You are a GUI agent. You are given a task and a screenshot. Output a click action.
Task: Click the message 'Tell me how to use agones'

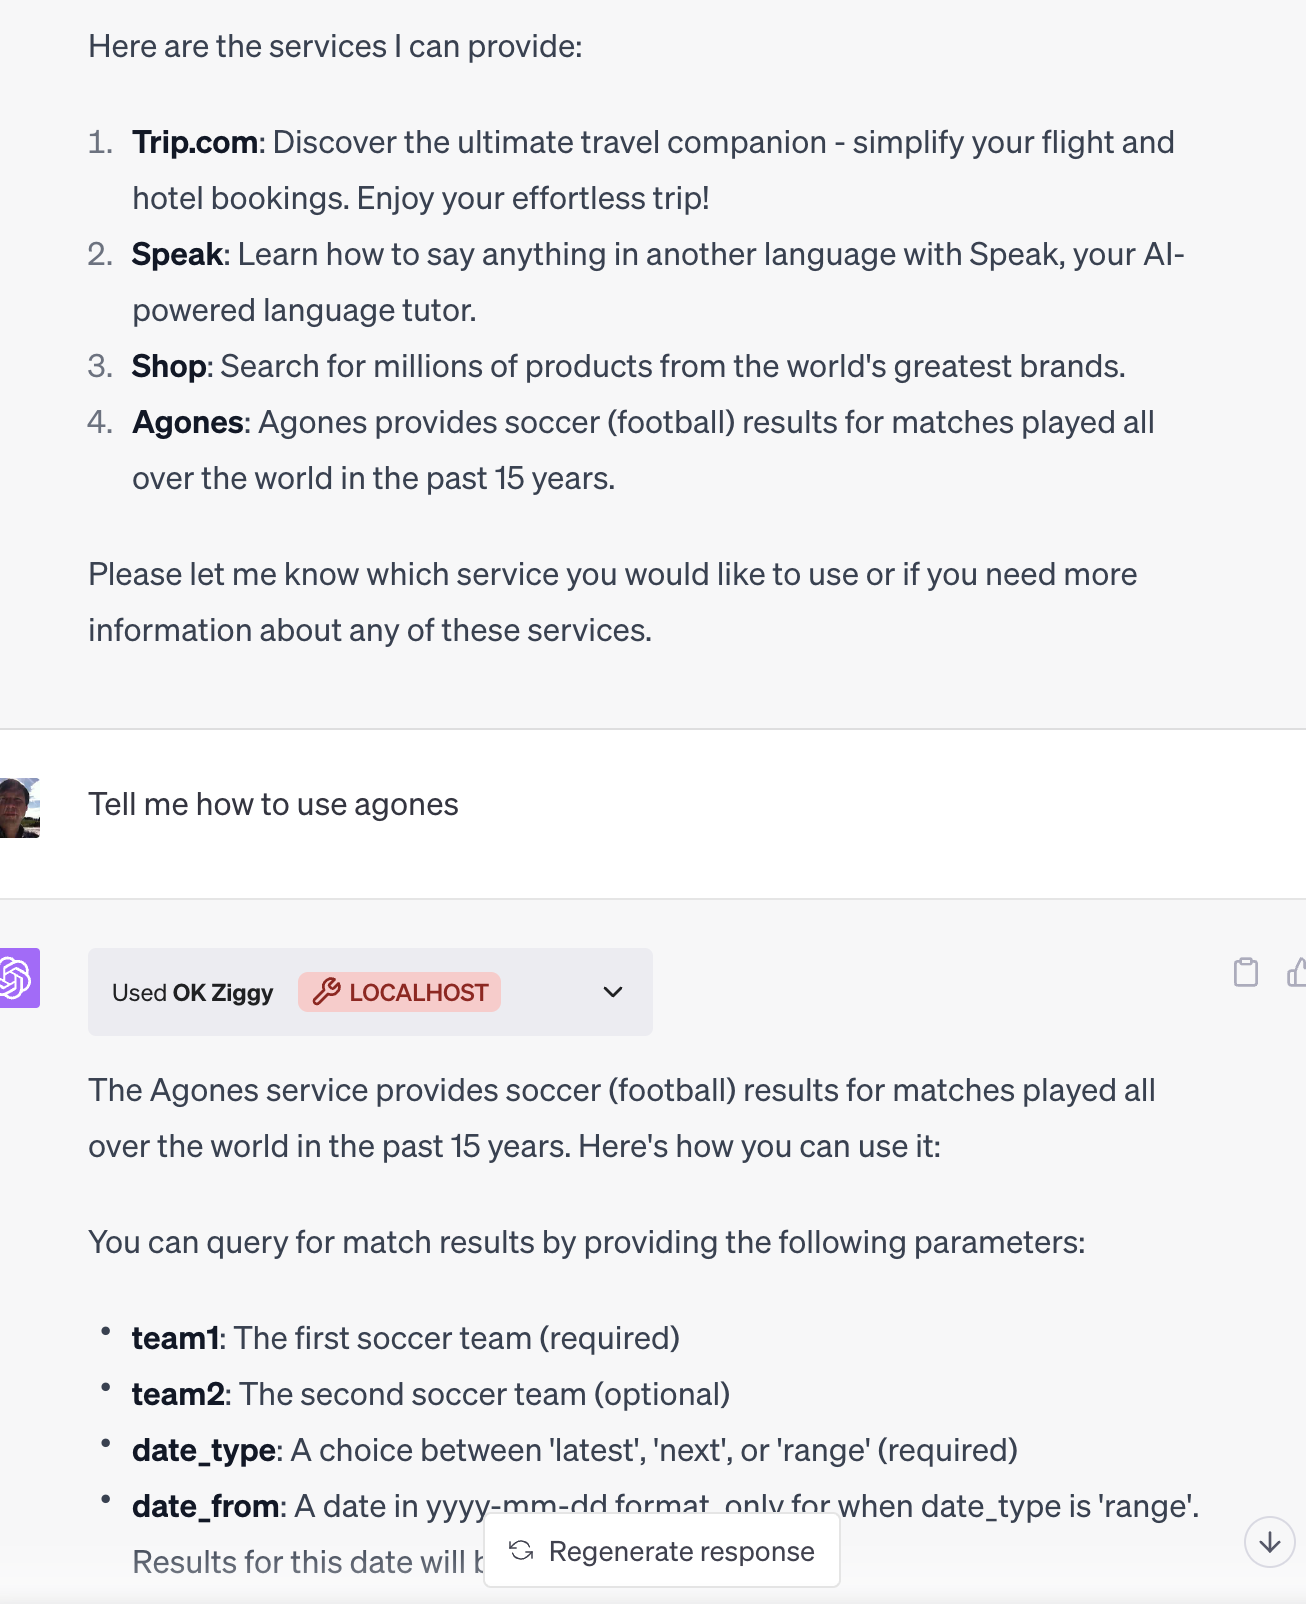pos(273,803)
